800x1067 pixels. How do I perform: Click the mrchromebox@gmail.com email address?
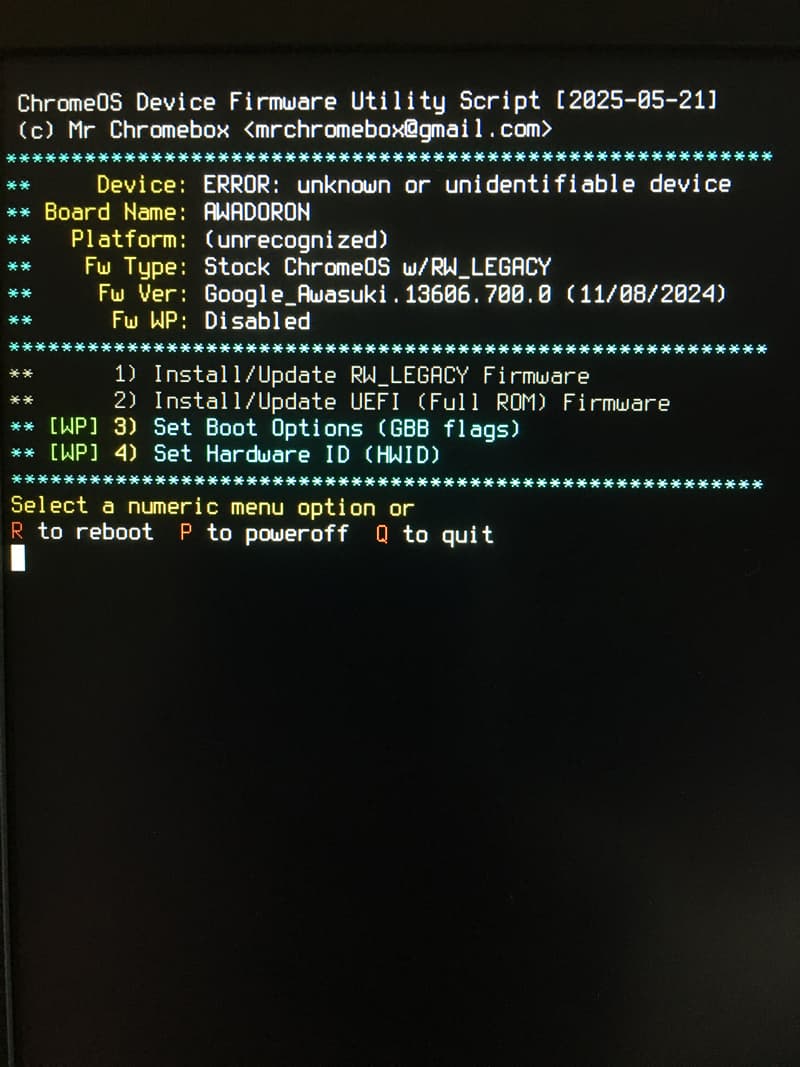click(x=398, y=129)
